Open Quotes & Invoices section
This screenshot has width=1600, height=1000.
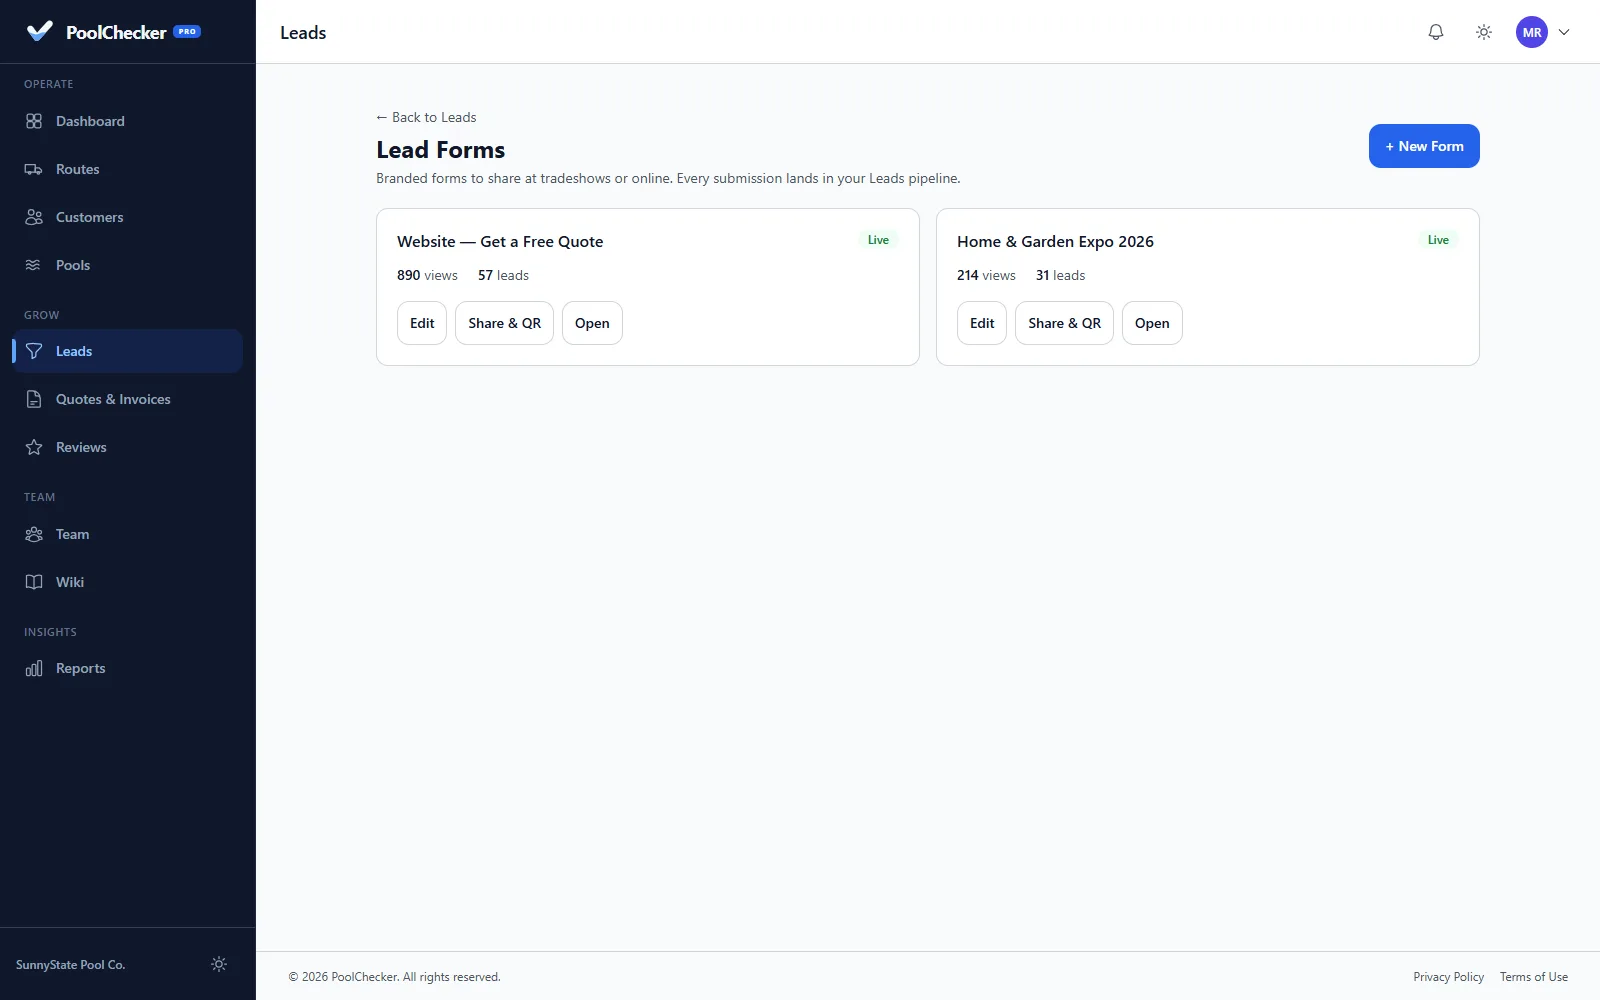(128, 399)
